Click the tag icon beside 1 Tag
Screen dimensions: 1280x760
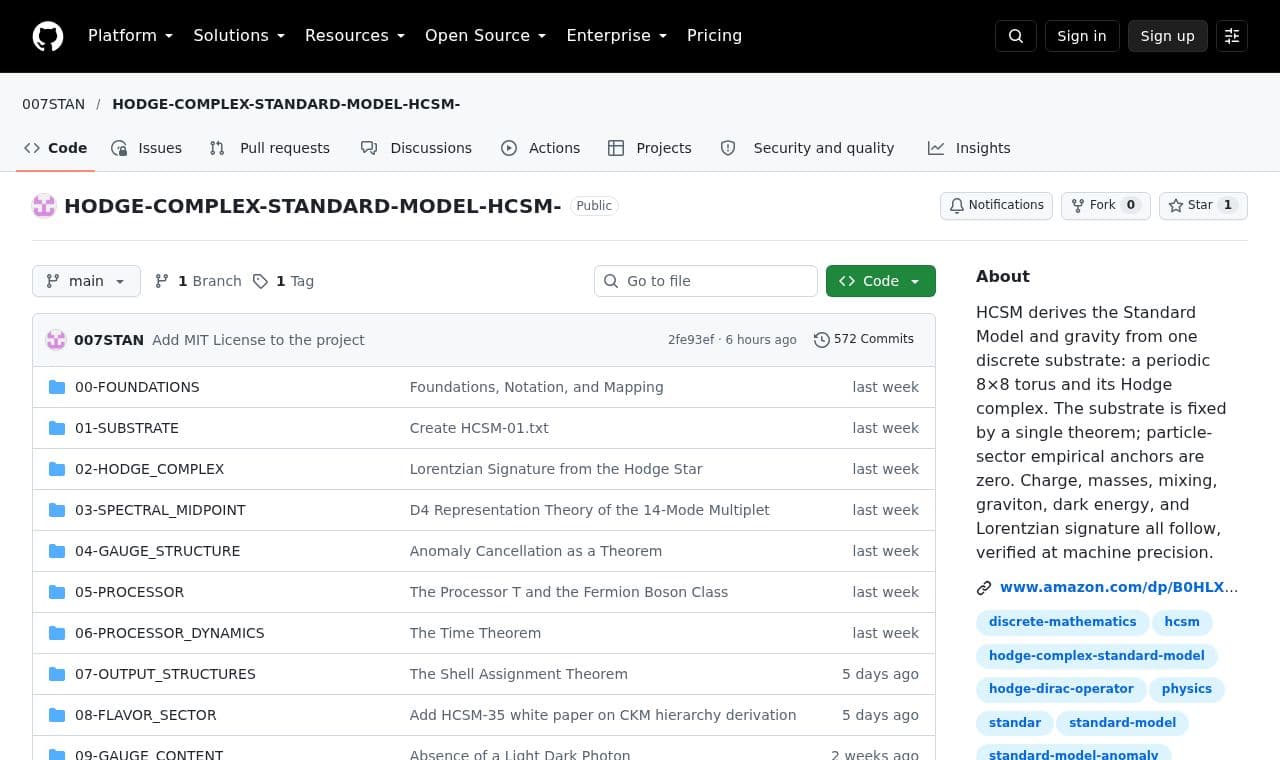coord(260,281)
